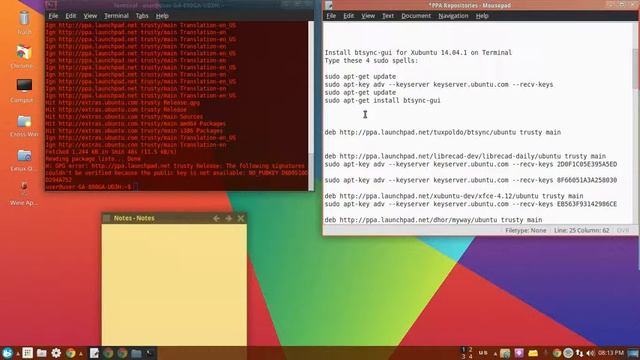Screen dimensions: 640x360
Task: Open the File menu in Mousepad
Action: click(x=331, y=16)
